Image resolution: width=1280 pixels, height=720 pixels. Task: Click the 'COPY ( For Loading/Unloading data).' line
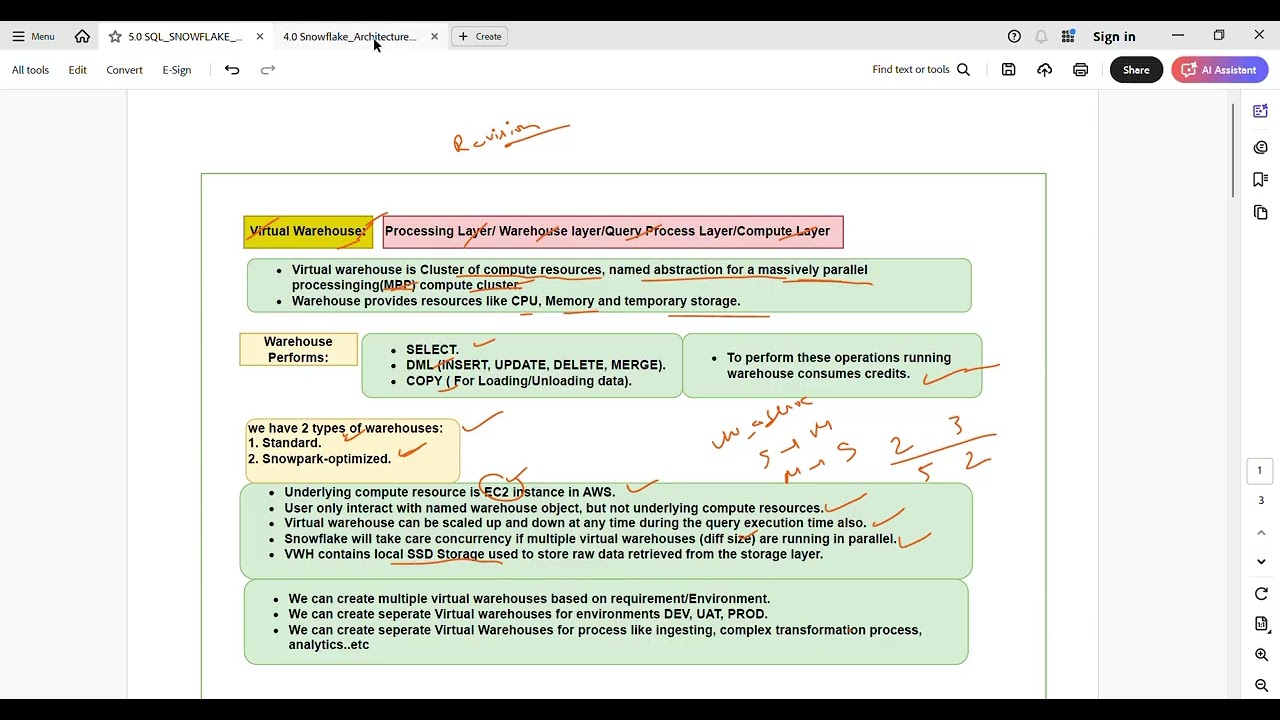tap(519, 381)
